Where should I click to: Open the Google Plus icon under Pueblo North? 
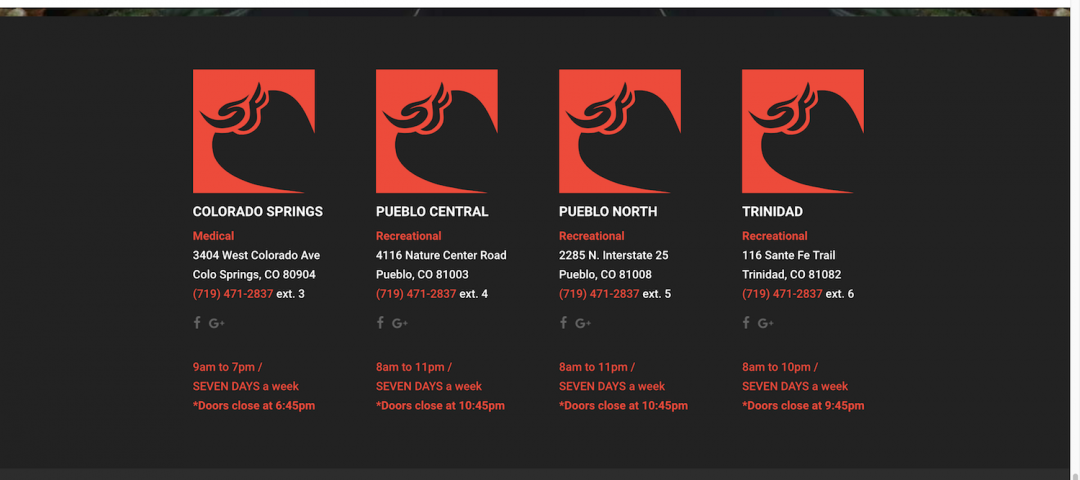point(583,323)
